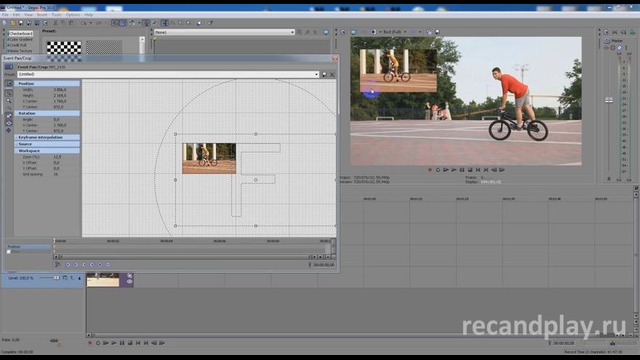Open Project Video Properties in preview toolbar
640x360 pixels.
(x=343, y=32)
